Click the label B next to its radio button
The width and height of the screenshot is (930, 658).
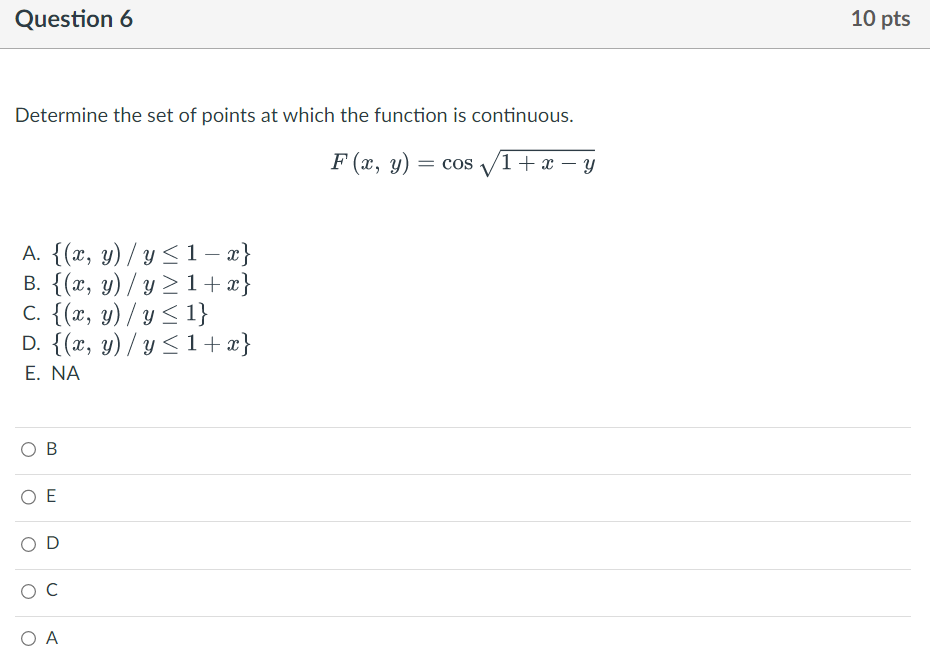pyautogui.click(x=49, y=449)
